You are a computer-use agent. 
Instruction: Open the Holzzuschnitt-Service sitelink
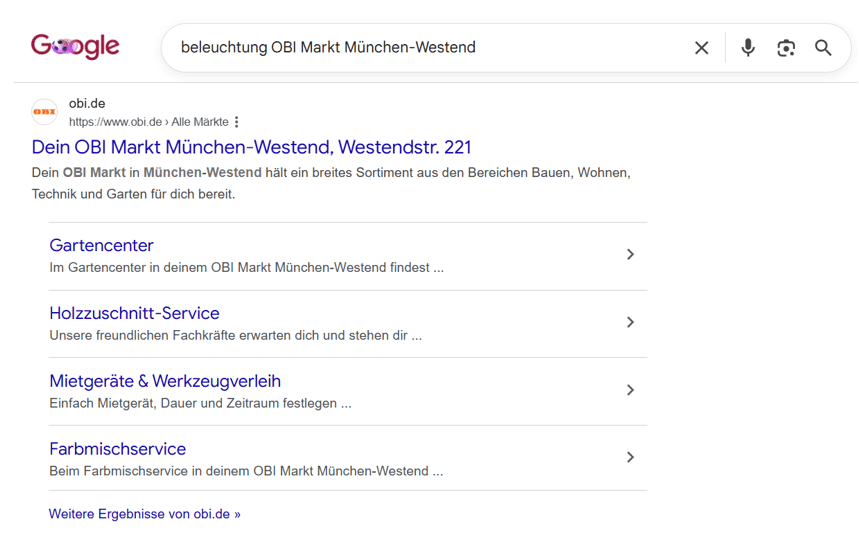click(134, 313)
